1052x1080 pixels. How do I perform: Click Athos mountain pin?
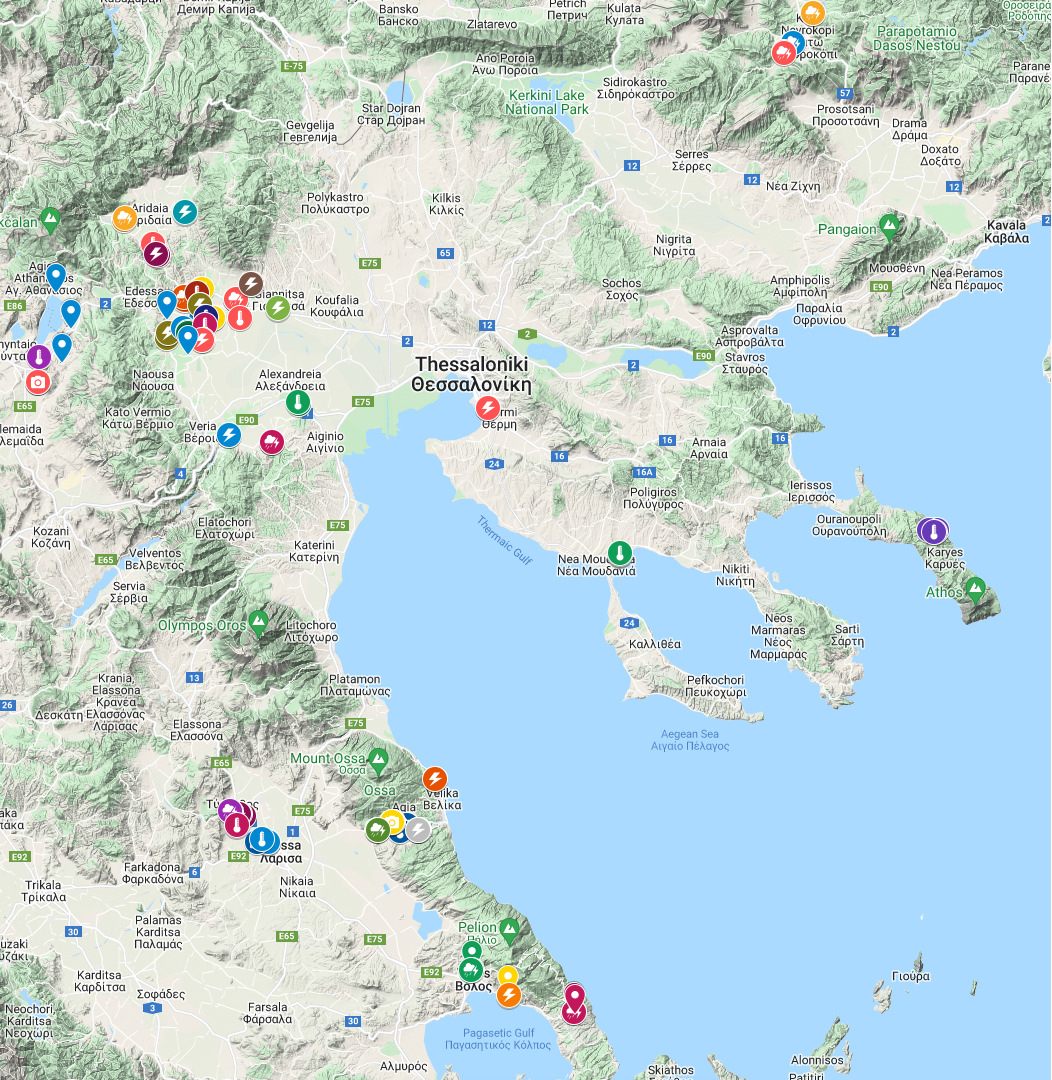pos(975,590)
